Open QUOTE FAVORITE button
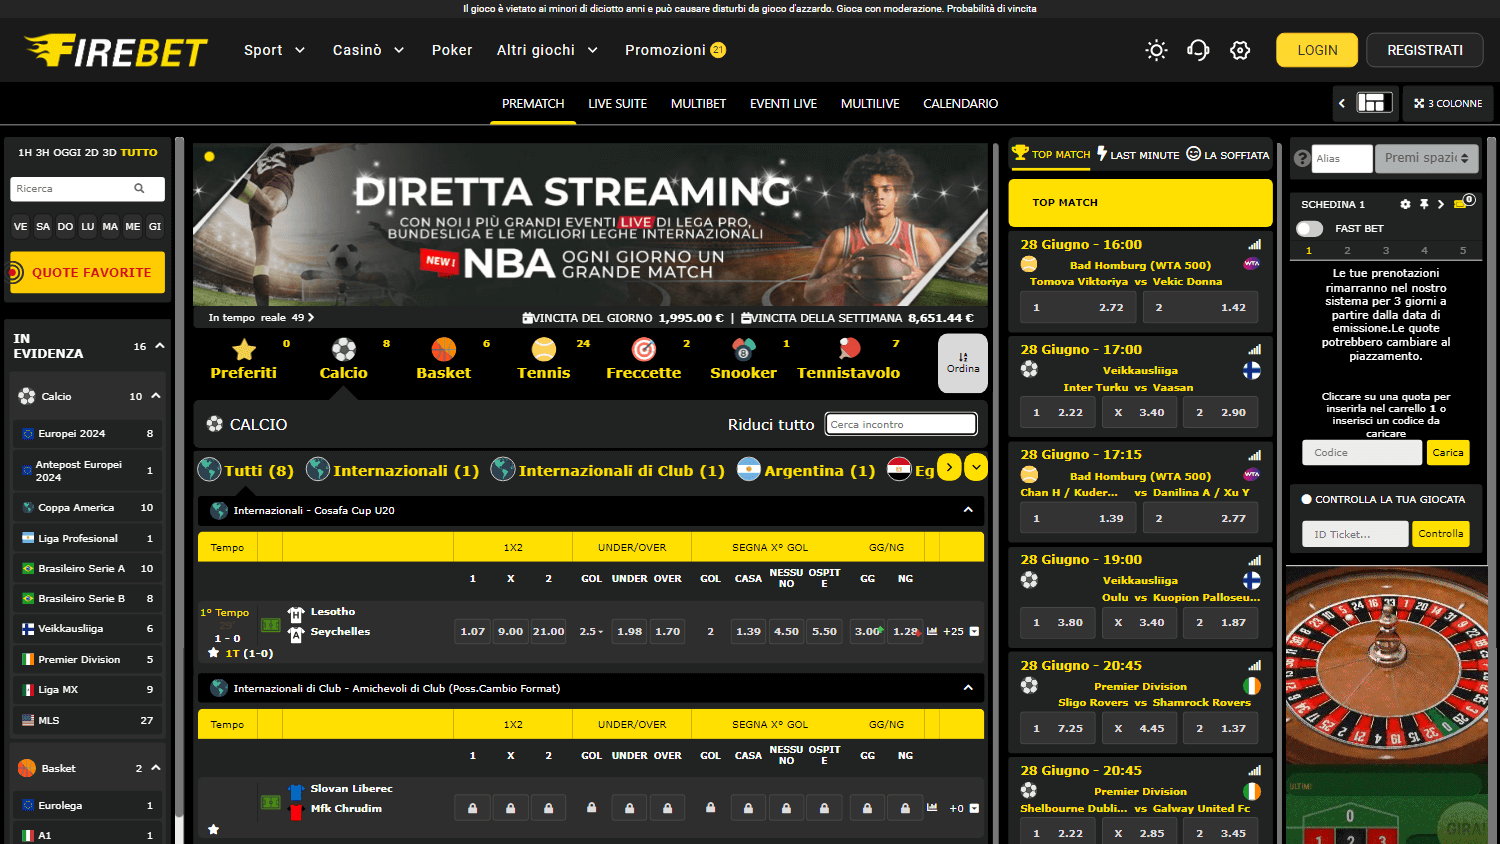 point(87,272)
